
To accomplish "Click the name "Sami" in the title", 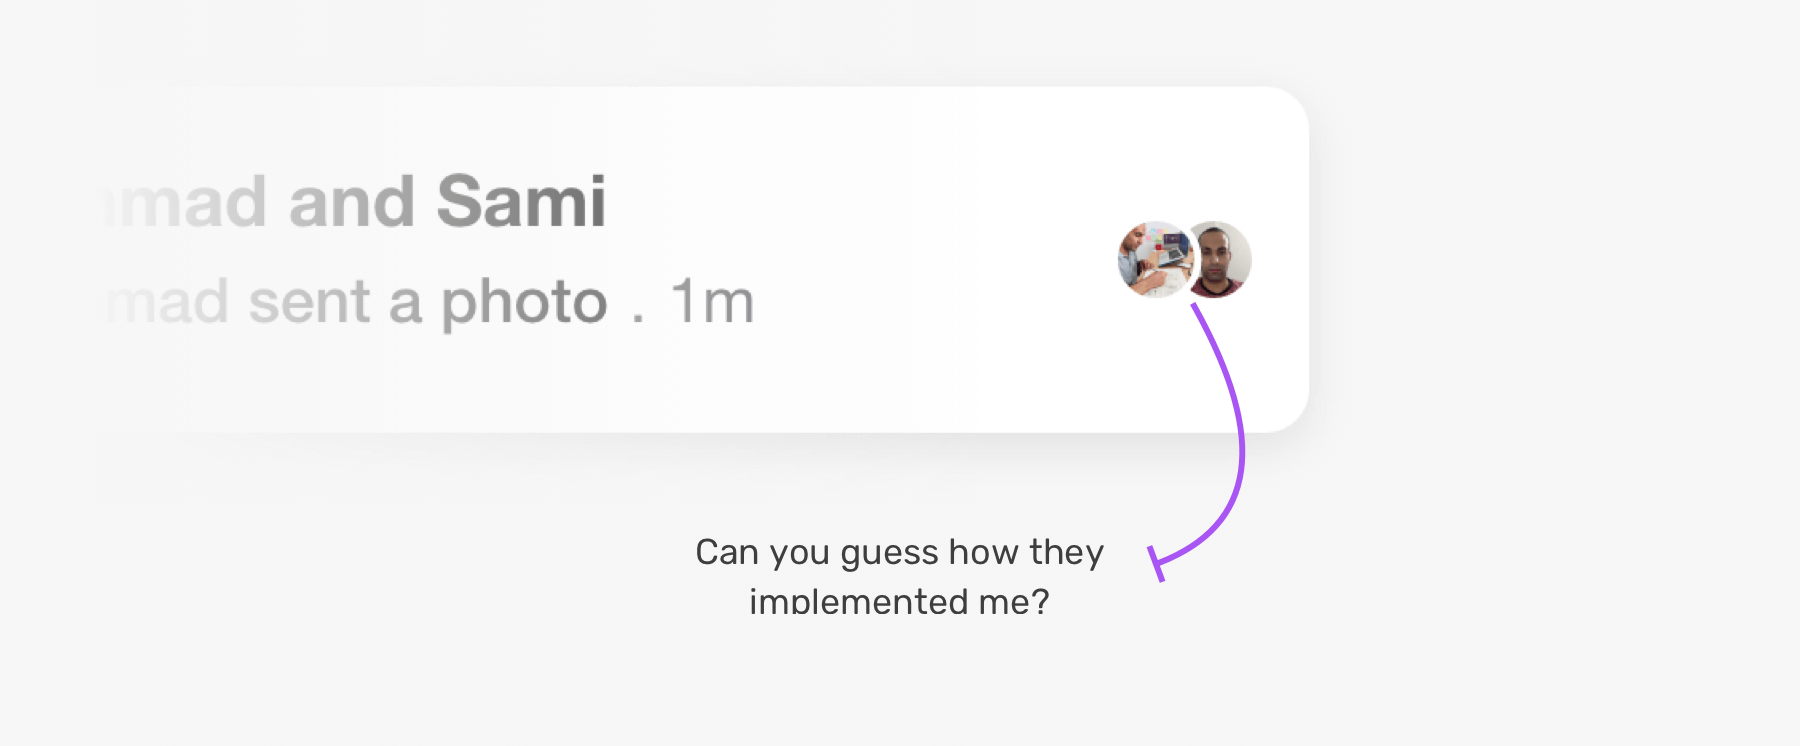I will [x=521, y=202].
